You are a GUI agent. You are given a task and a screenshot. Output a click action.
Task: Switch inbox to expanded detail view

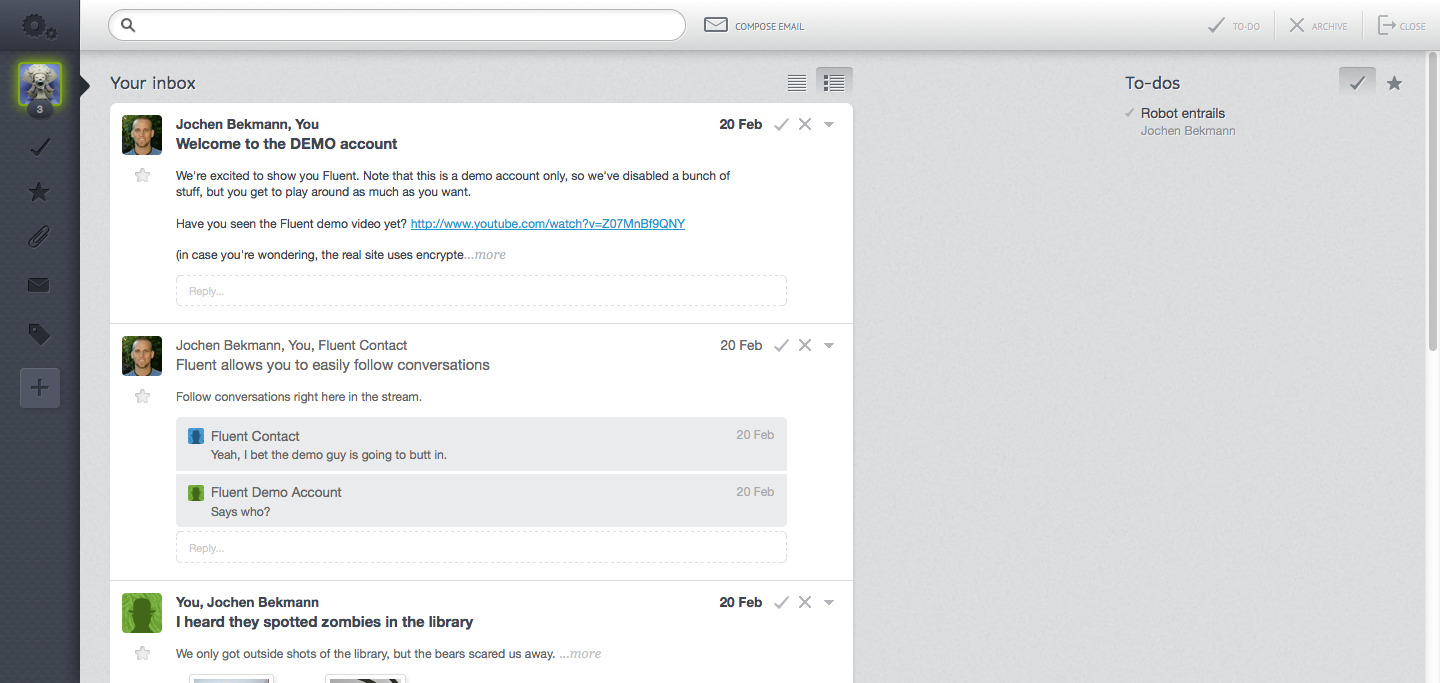point(834,83)
